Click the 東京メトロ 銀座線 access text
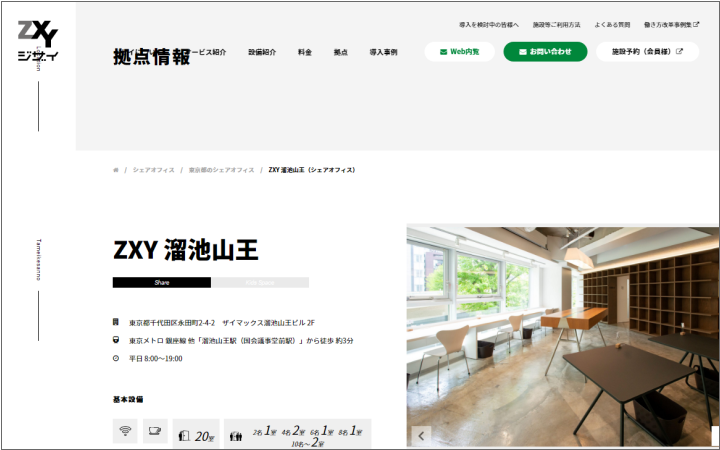This screenshot has height=450, width=720. 241,341
